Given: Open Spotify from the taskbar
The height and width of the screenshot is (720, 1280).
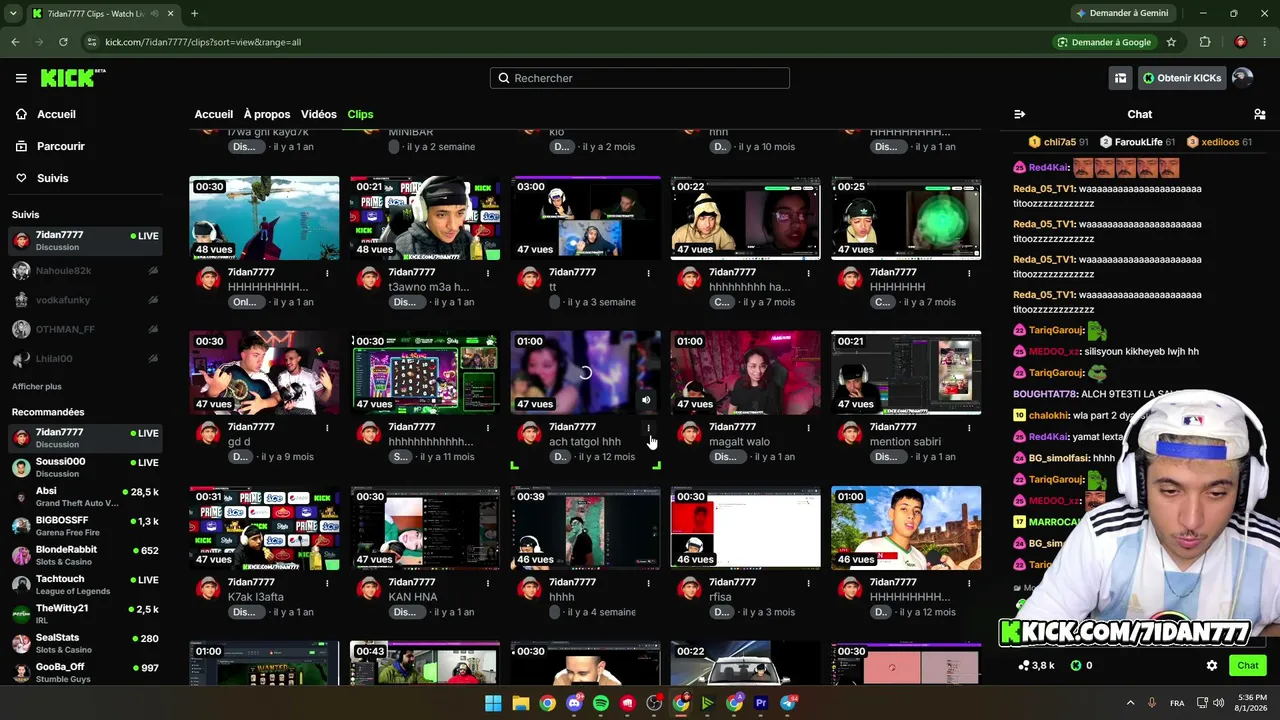Looking at the screenshot, I should click(x=601, y=703).
